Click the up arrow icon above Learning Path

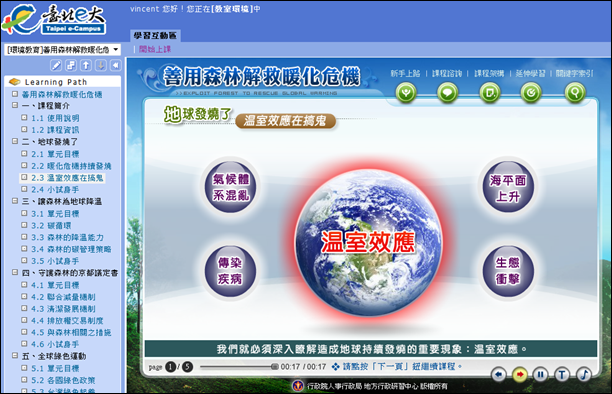coord(86,65)
